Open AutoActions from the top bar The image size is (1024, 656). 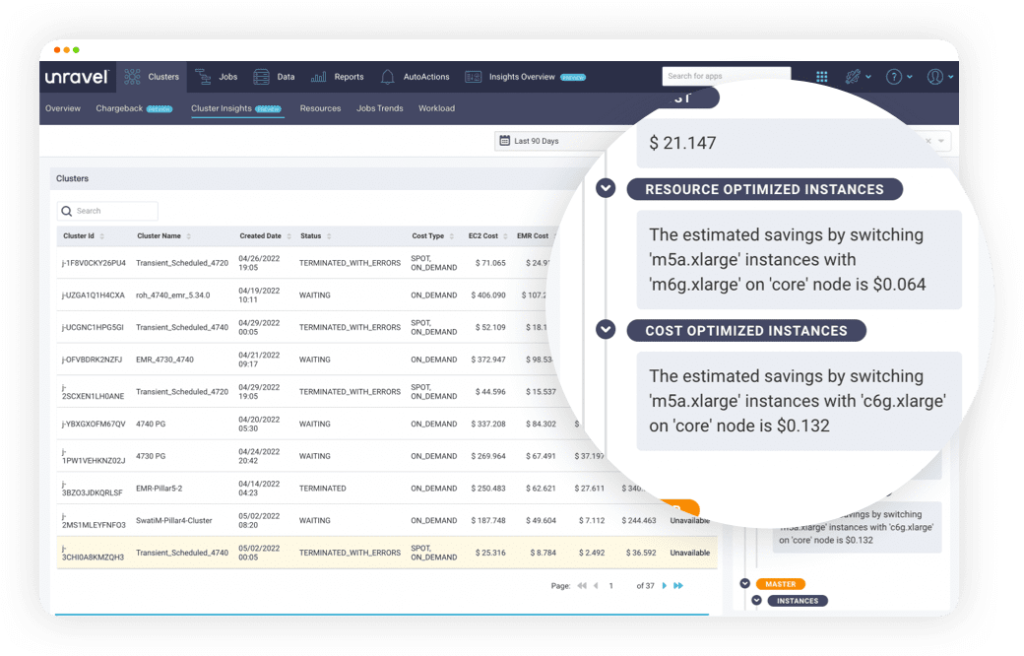coord(415,76)
